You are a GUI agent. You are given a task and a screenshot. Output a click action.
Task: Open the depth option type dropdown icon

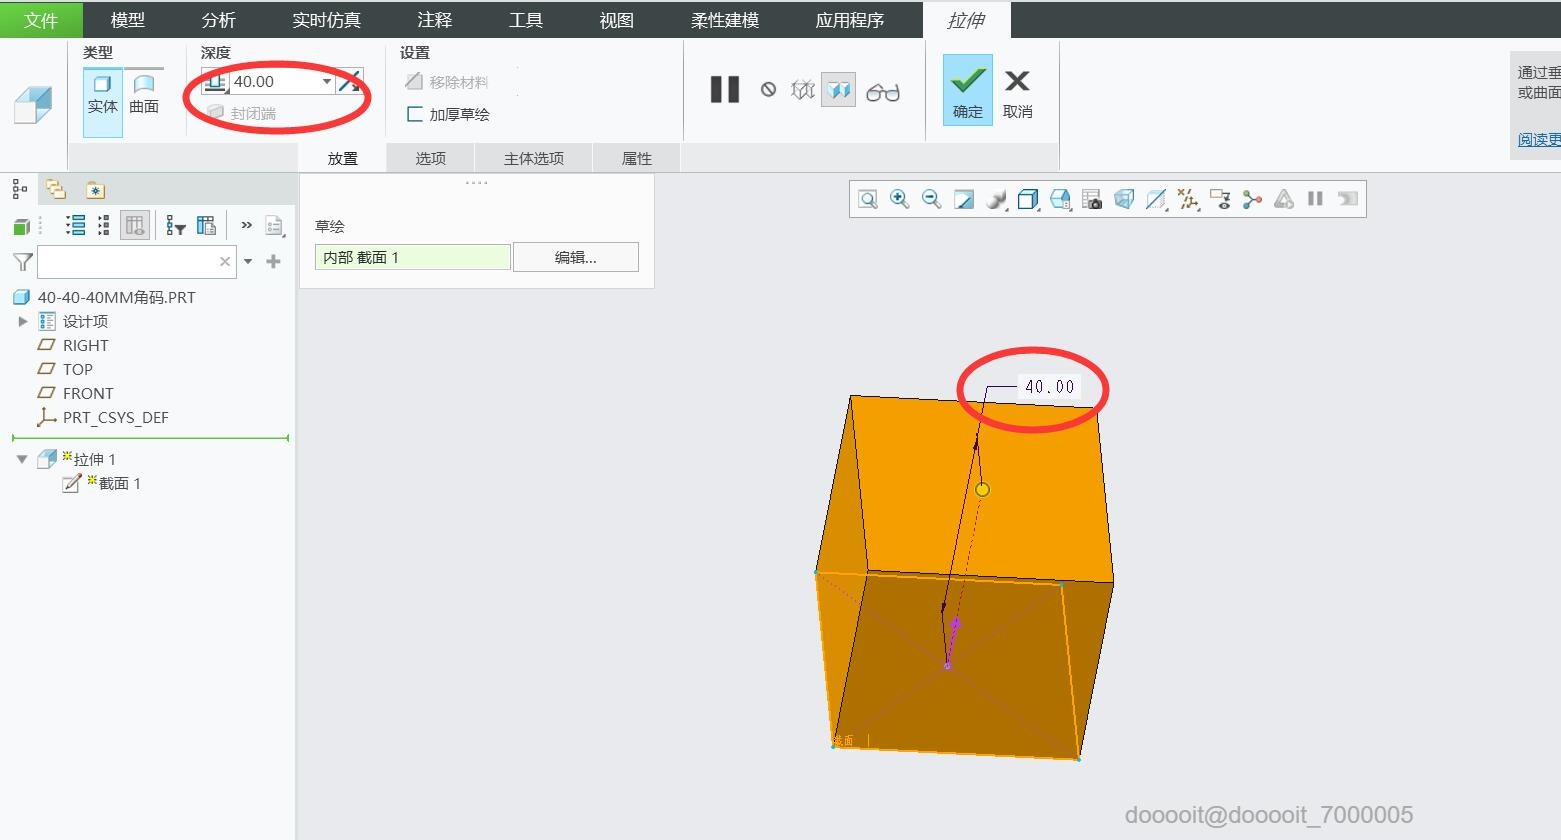tap(215, 82)
